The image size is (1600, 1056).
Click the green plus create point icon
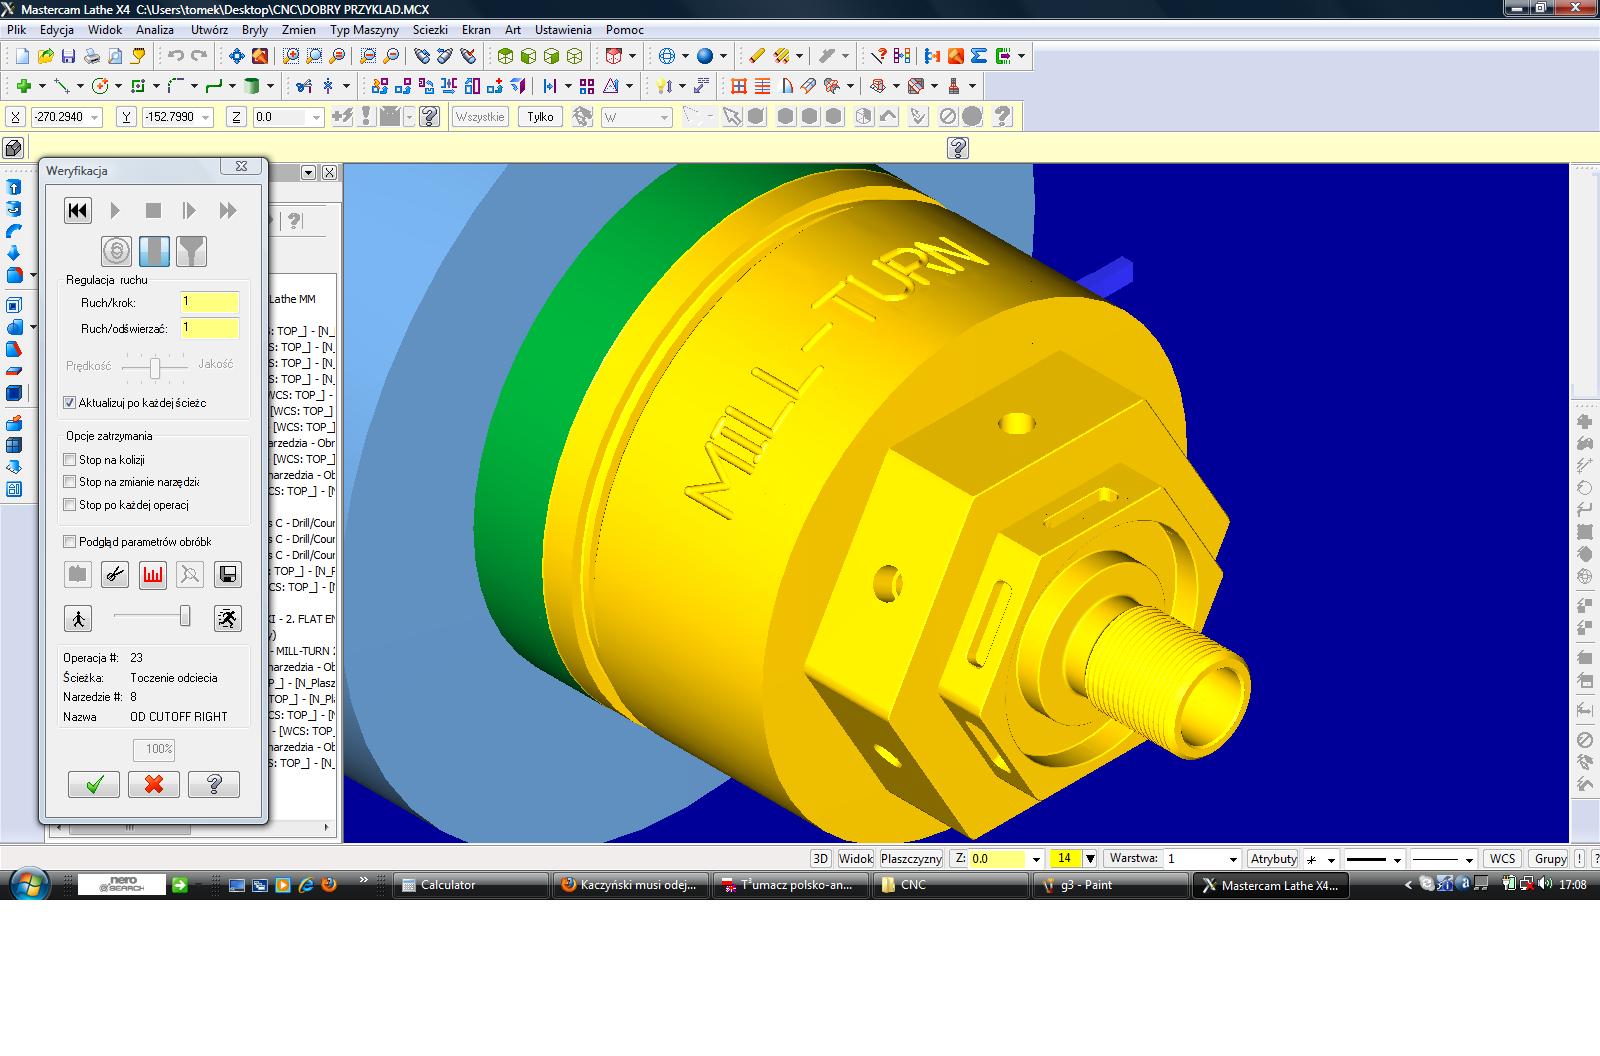pos(23,86)
